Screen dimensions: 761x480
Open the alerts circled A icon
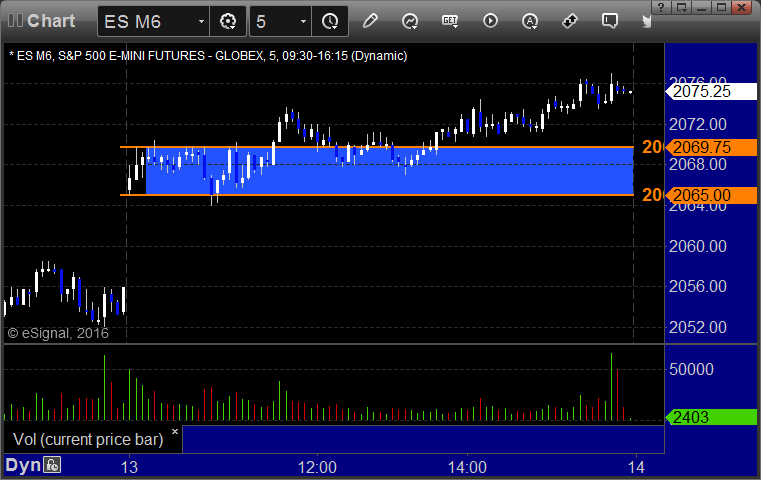[530, 21]
